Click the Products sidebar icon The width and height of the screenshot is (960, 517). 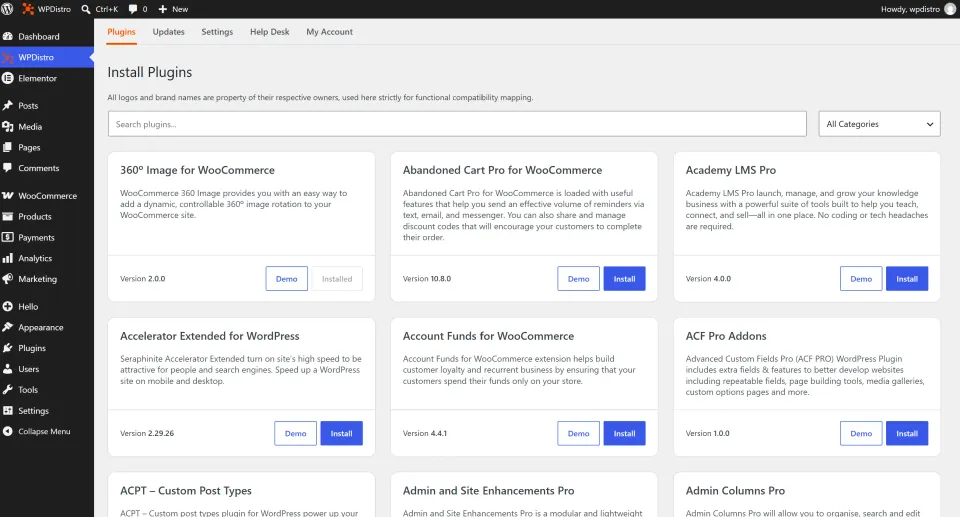[x=8, y=216]
